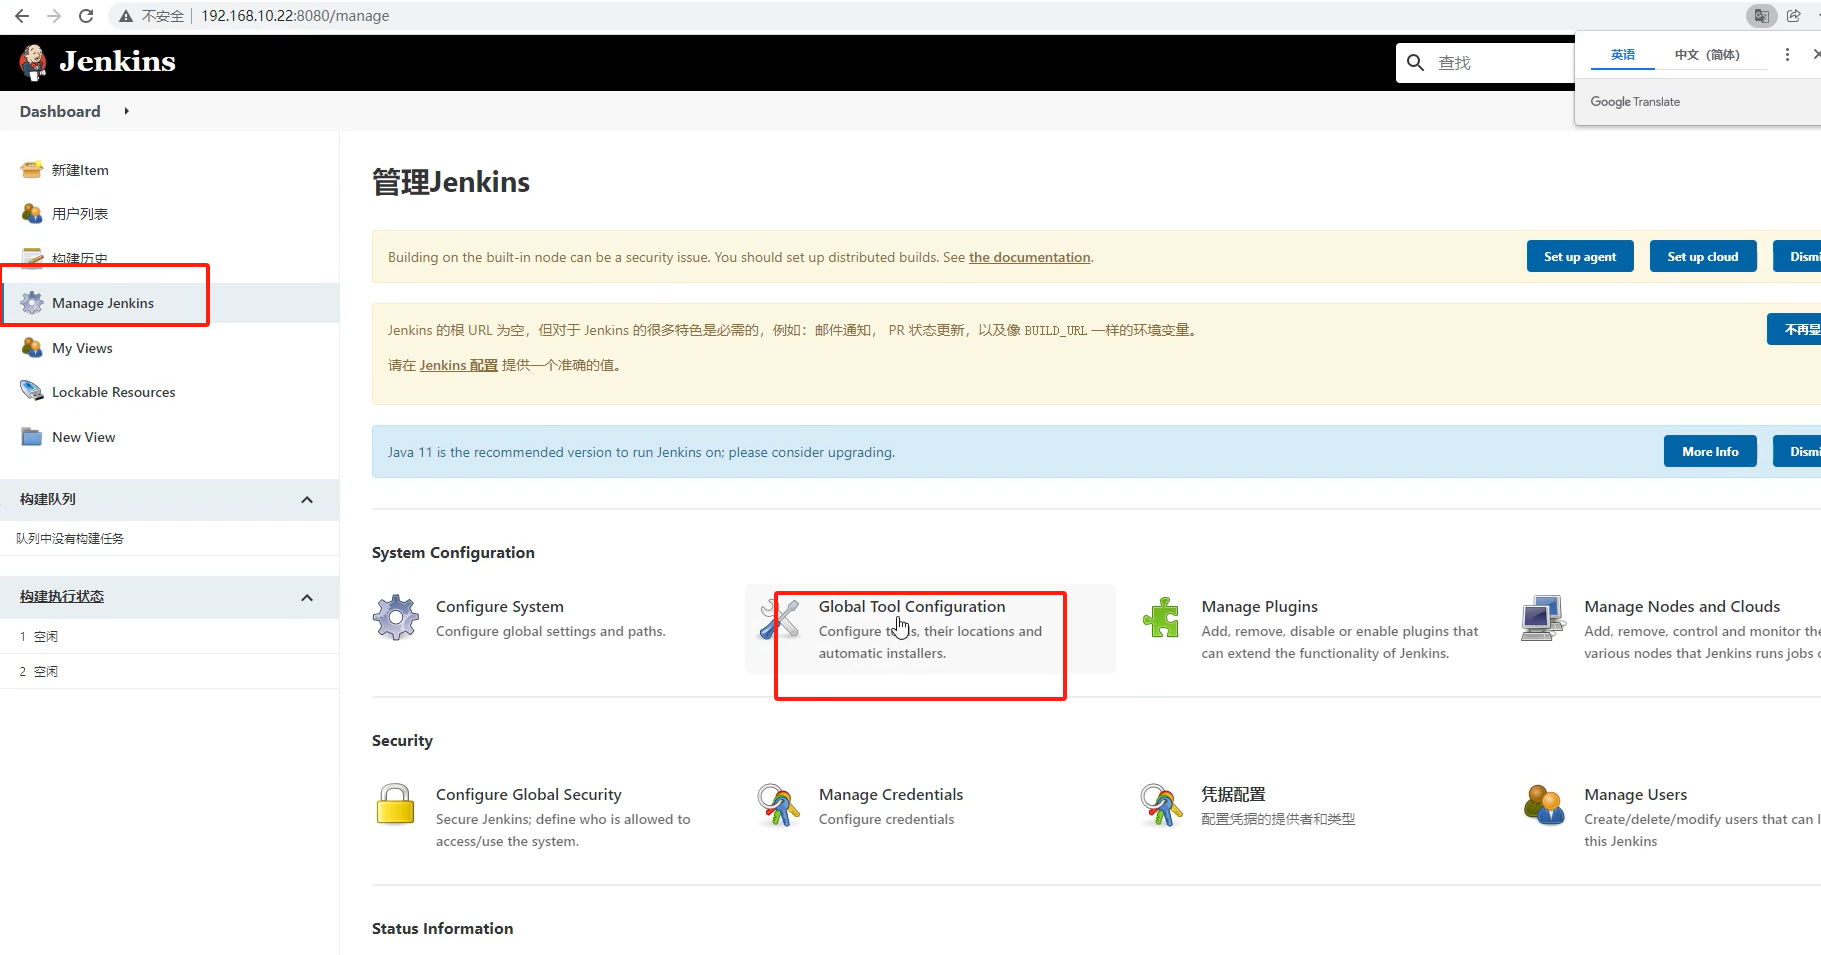Open Manage Nodes and Clouds link

point(1682,606)
